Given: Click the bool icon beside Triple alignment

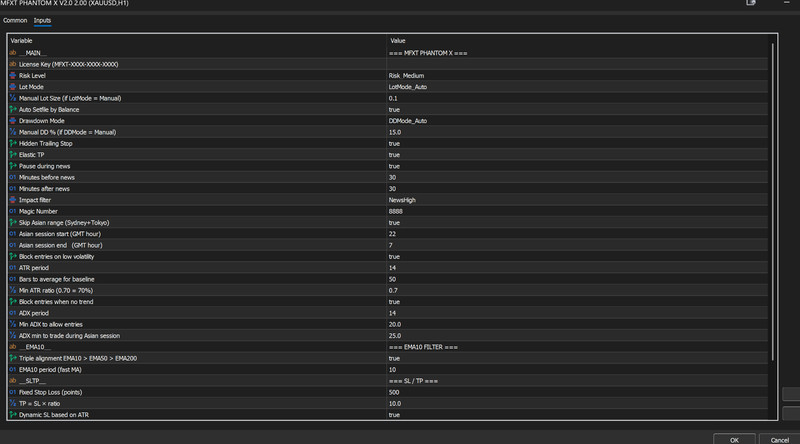Looking at the screenshot, I should pyautogui.click(x=13, y=358).
